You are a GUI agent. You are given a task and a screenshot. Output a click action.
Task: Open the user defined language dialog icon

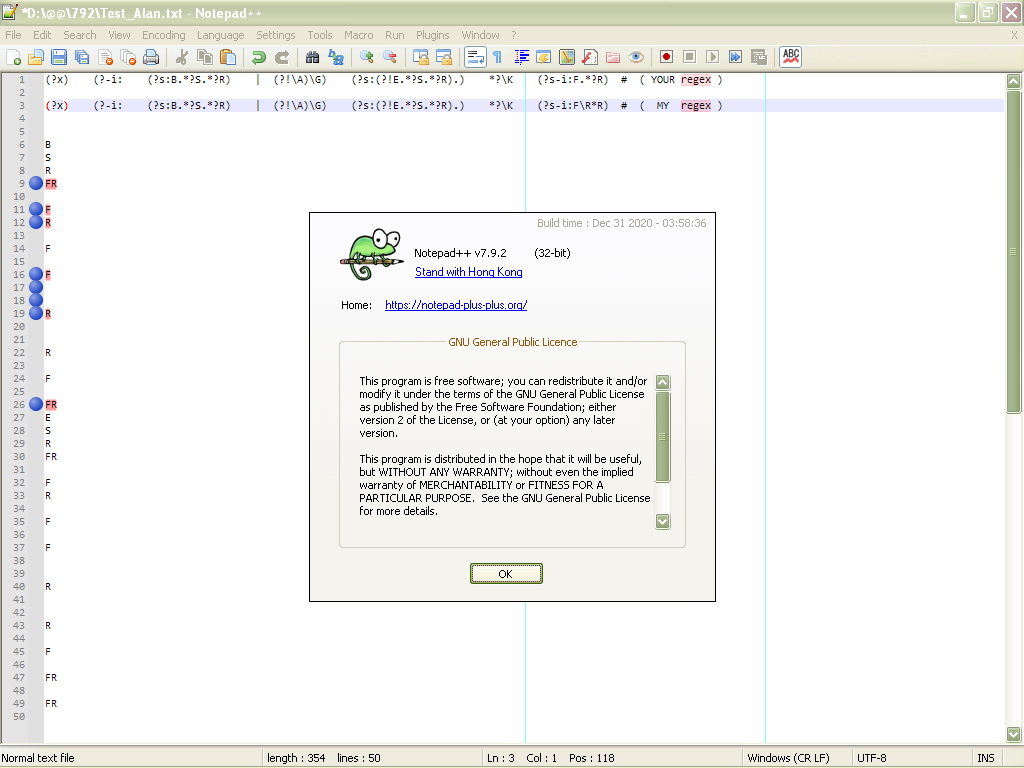point(543,57)
